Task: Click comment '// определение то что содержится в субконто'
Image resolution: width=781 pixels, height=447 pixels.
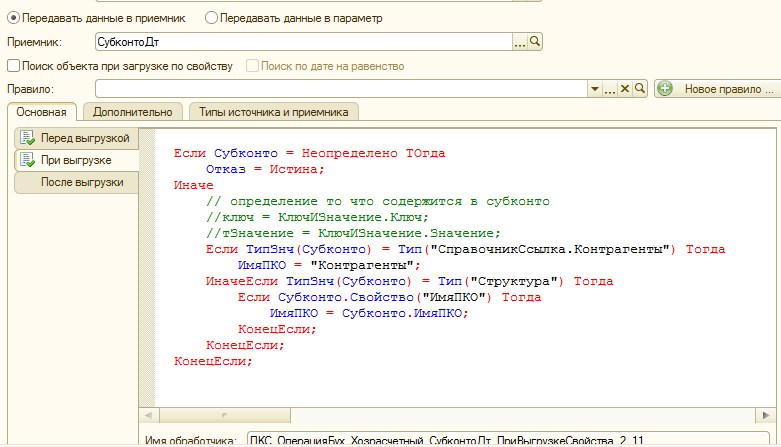Action: coord(378,201)
